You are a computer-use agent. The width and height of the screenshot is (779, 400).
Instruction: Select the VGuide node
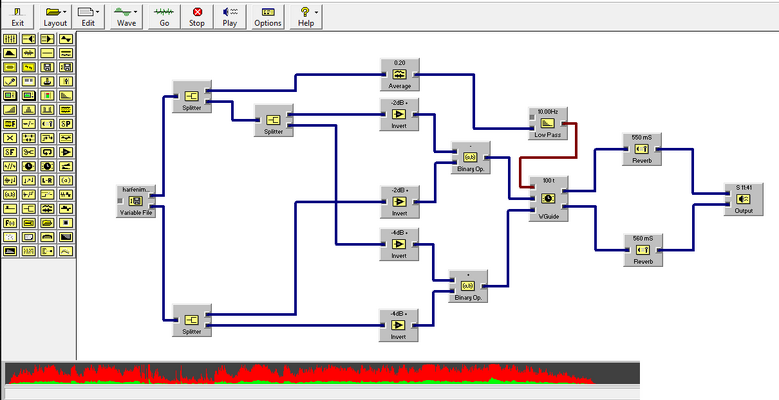pos(548,199)
